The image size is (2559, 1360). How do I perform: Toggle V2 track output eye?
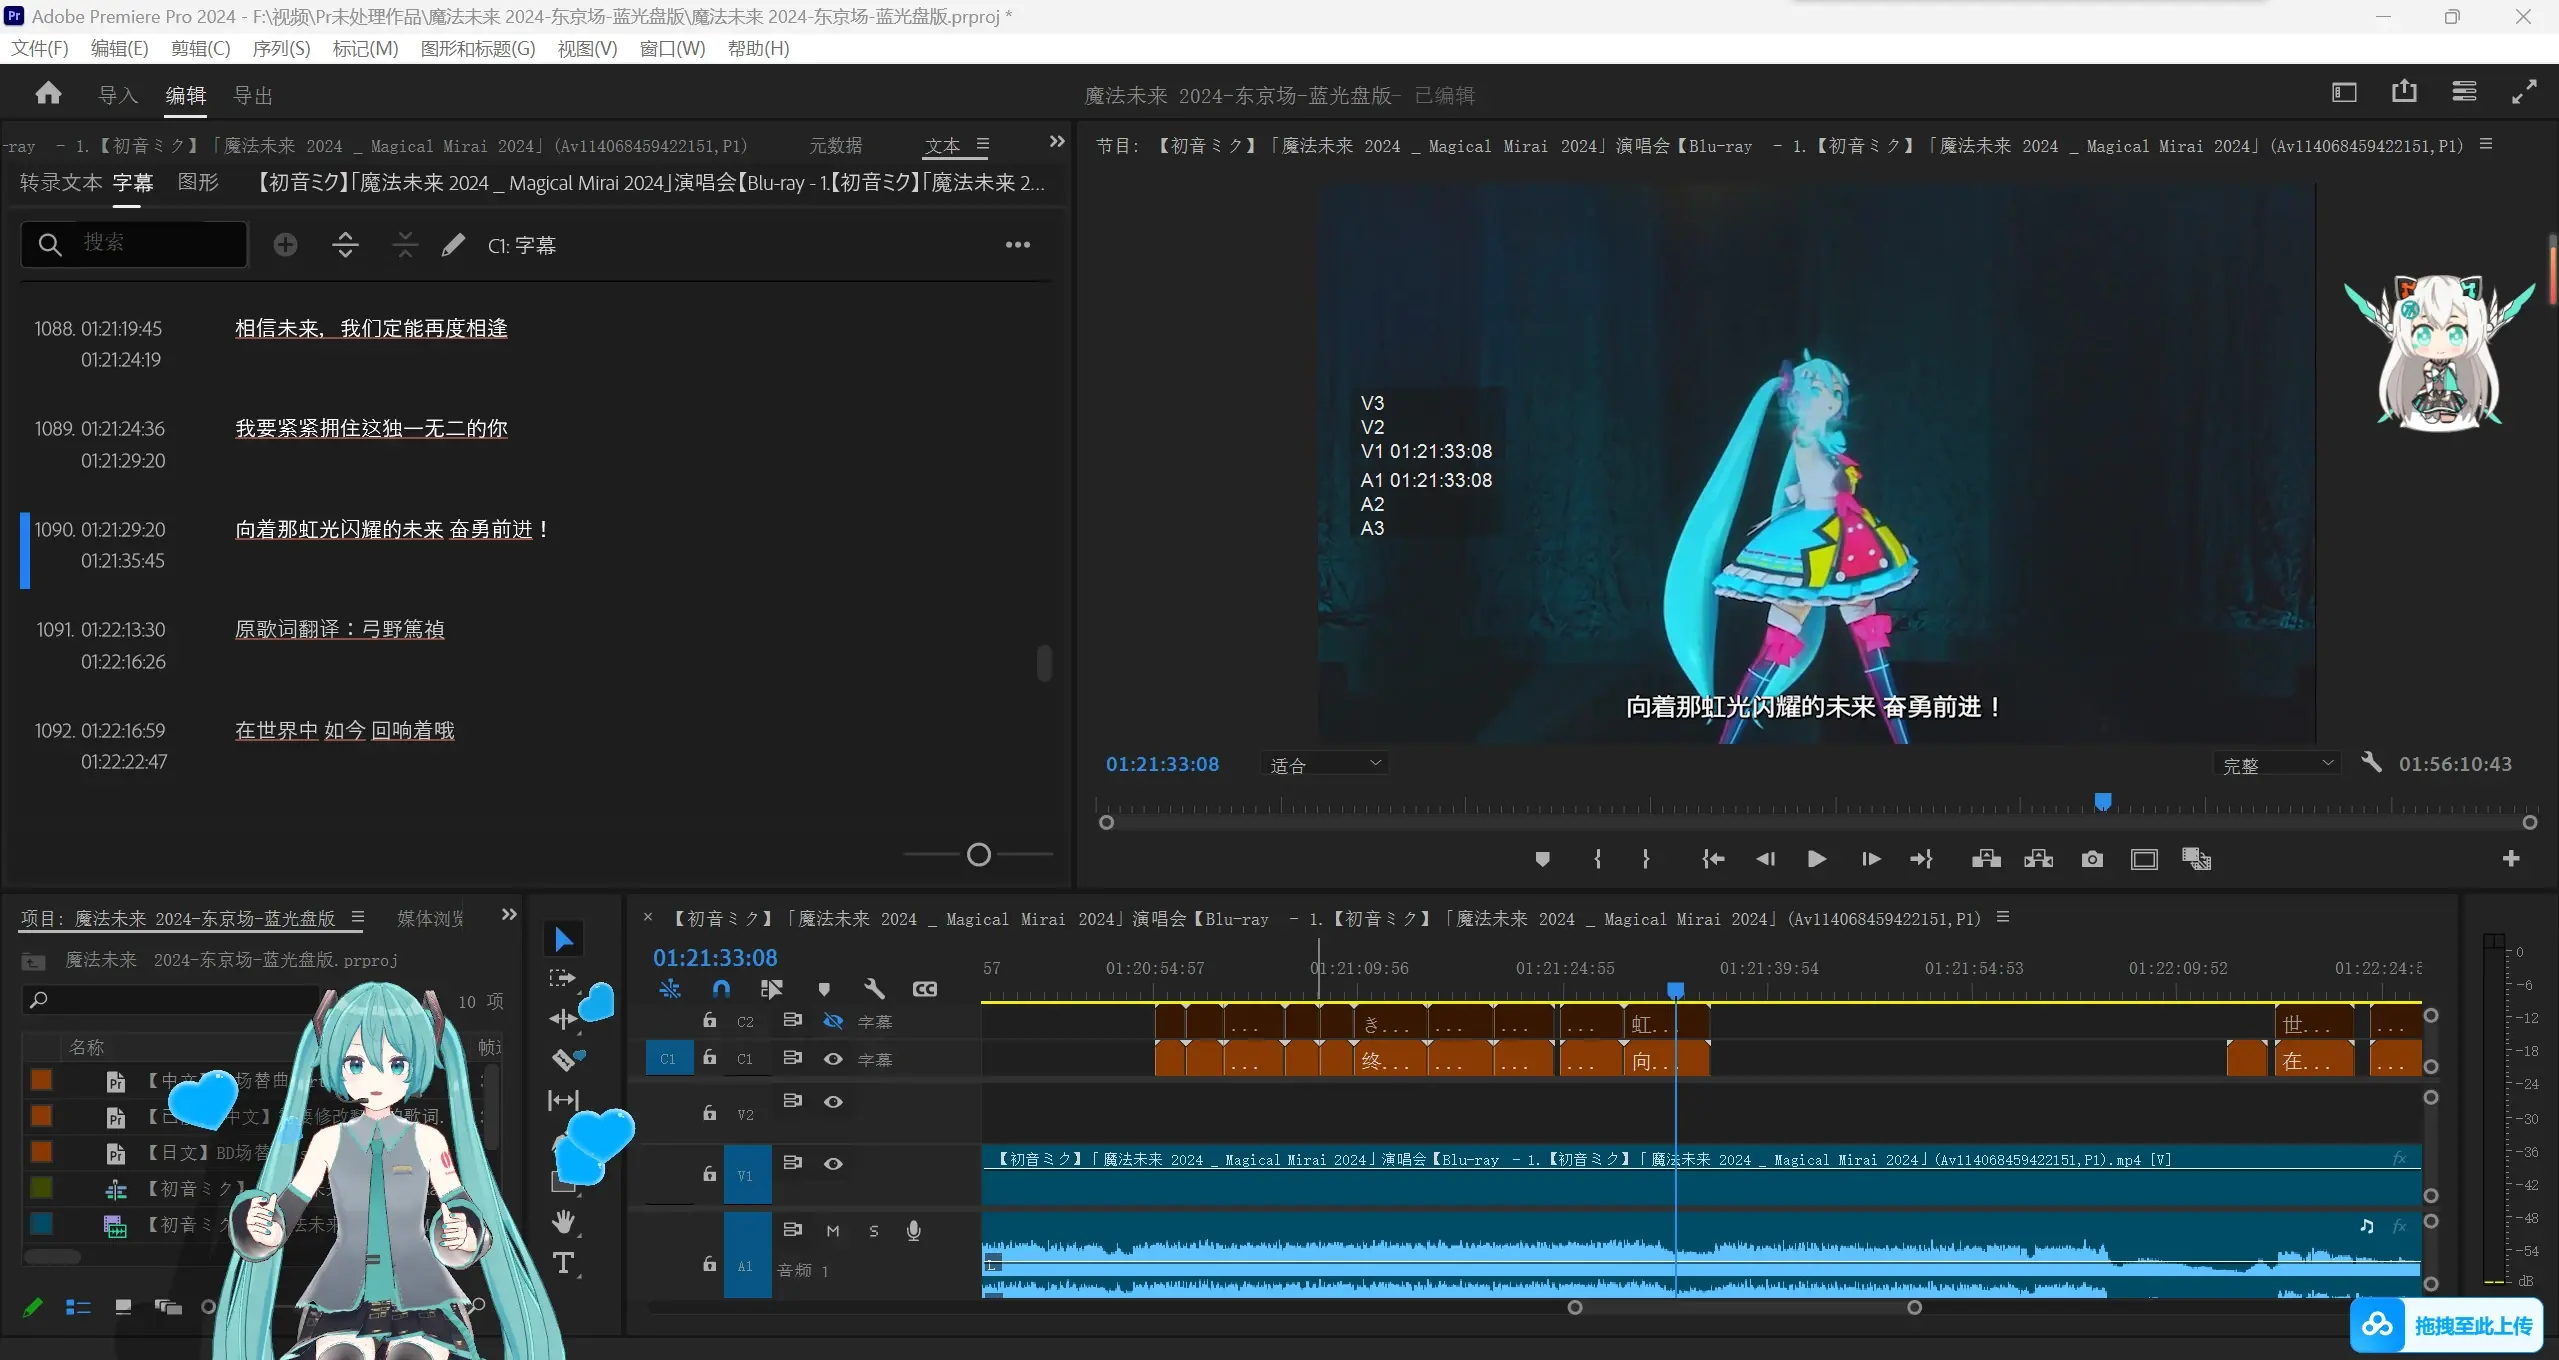(833, 1101)
